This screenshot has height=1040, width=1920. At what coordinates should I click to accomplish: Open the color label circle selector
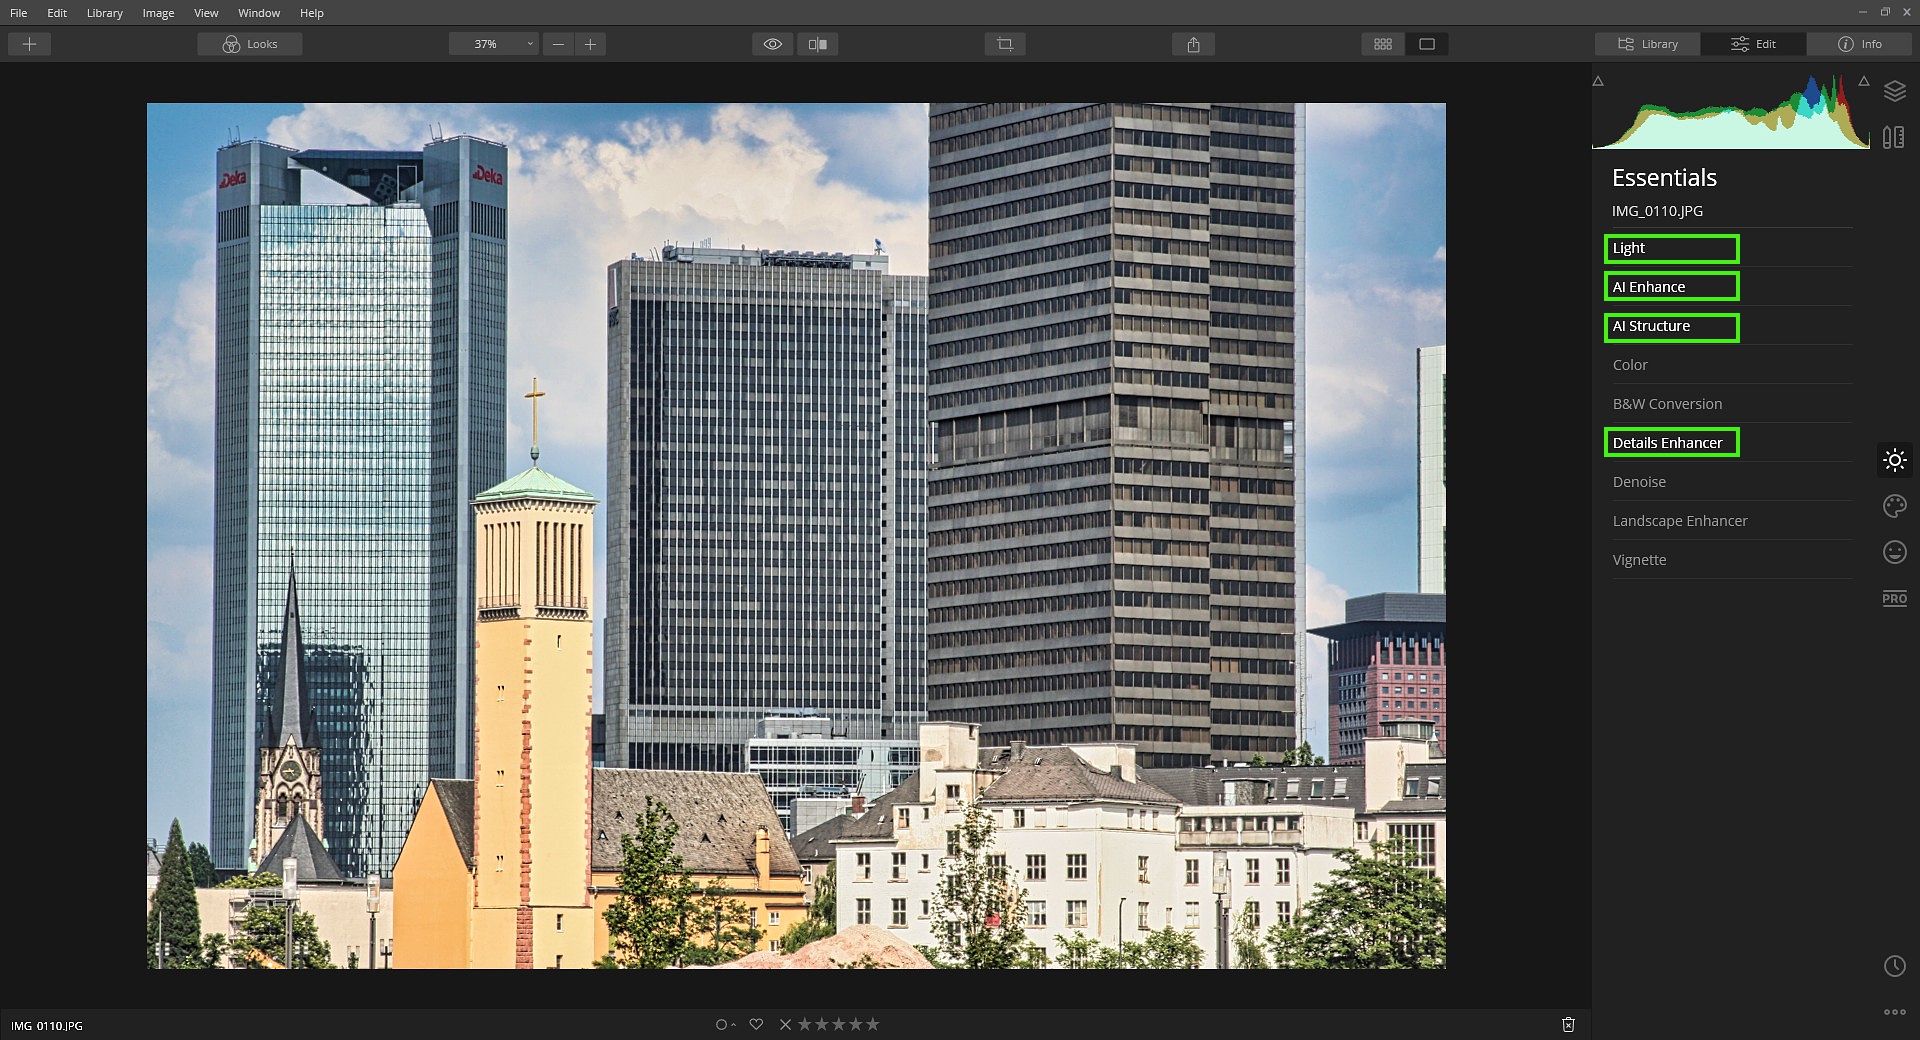click(725, 1024)
